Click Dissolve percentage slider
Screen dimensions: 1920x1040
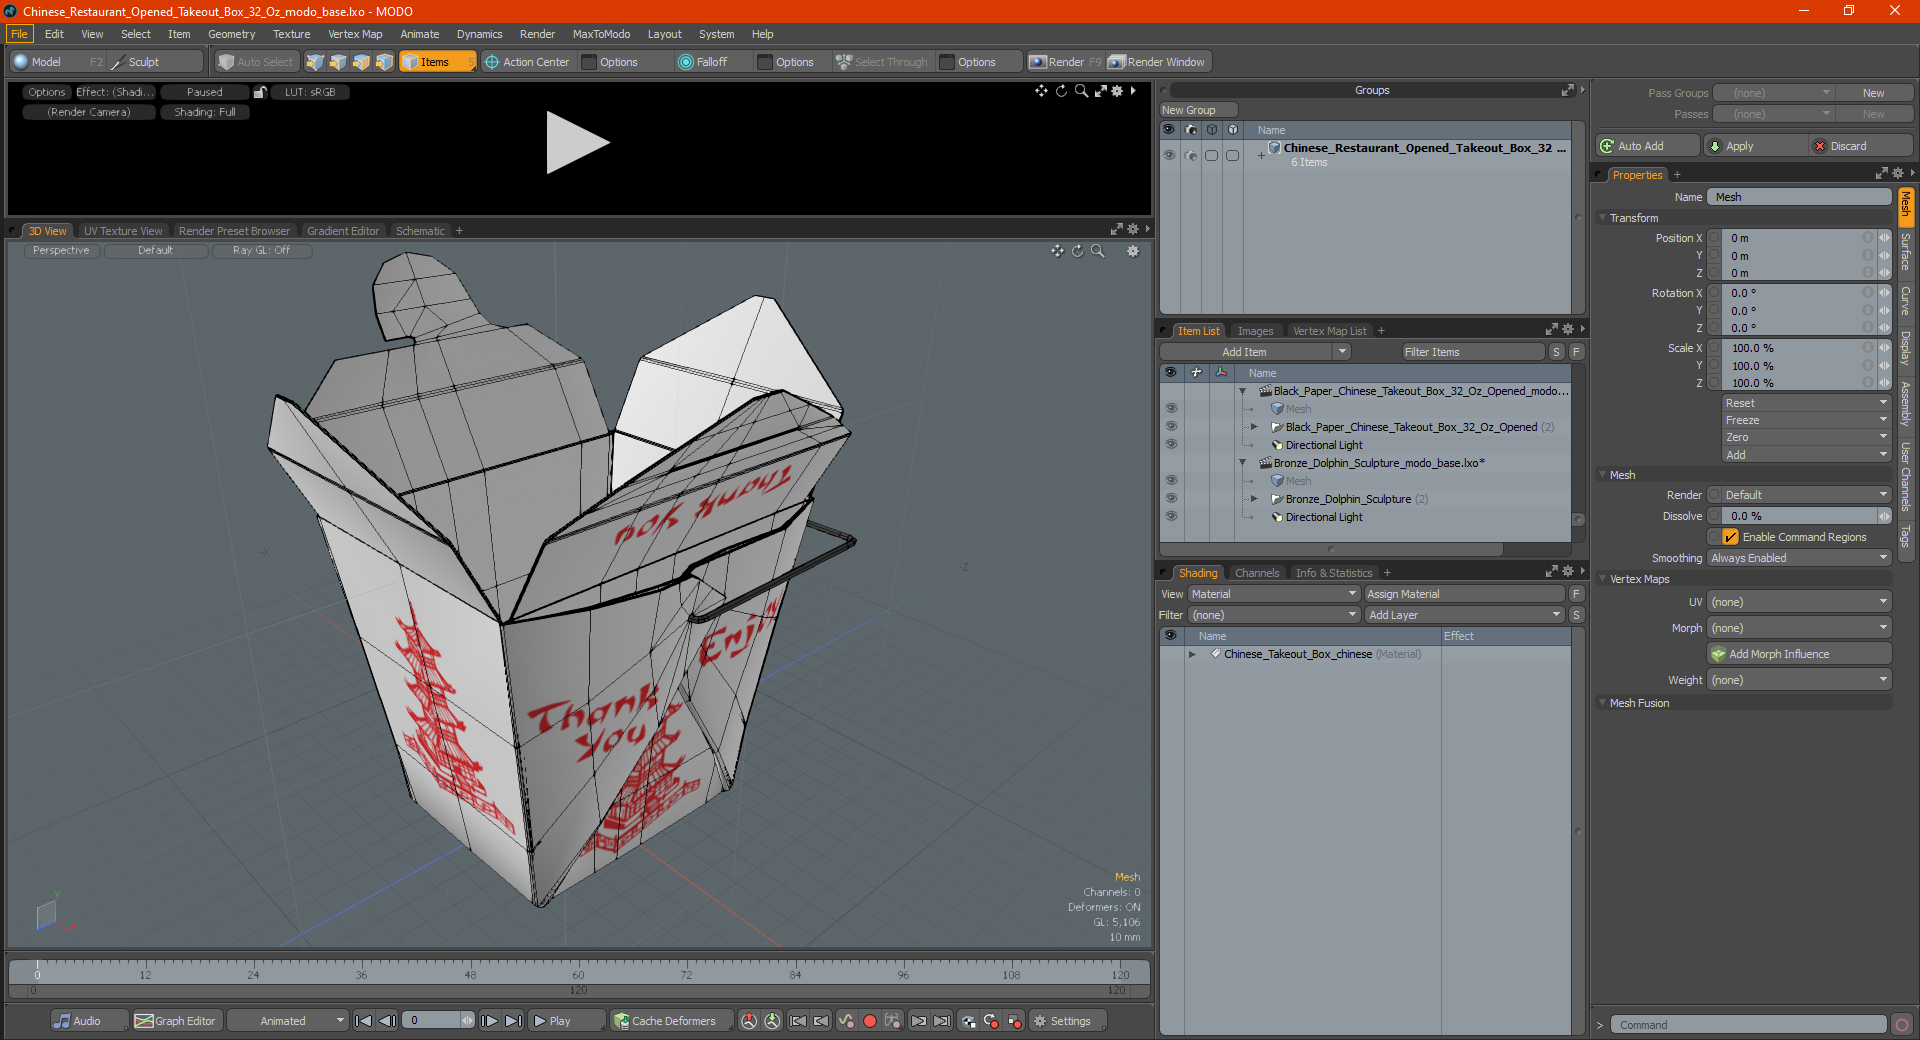(x=1800, y=516)
